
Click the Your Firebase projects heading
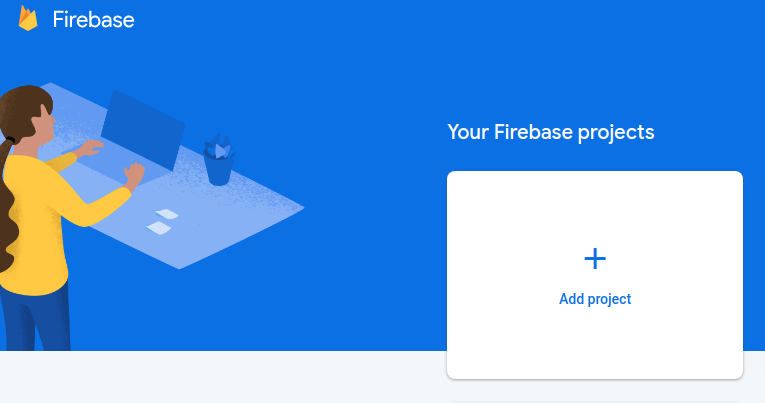(551, 132)
